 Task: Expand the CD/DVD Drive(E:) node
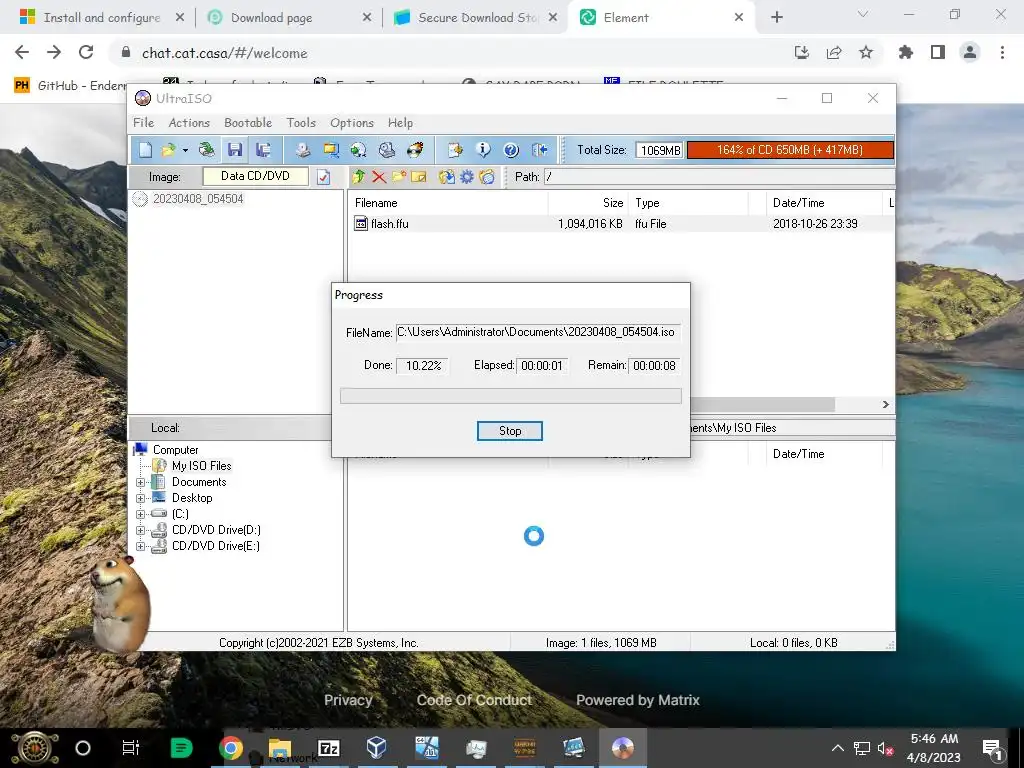click(140, 547)
